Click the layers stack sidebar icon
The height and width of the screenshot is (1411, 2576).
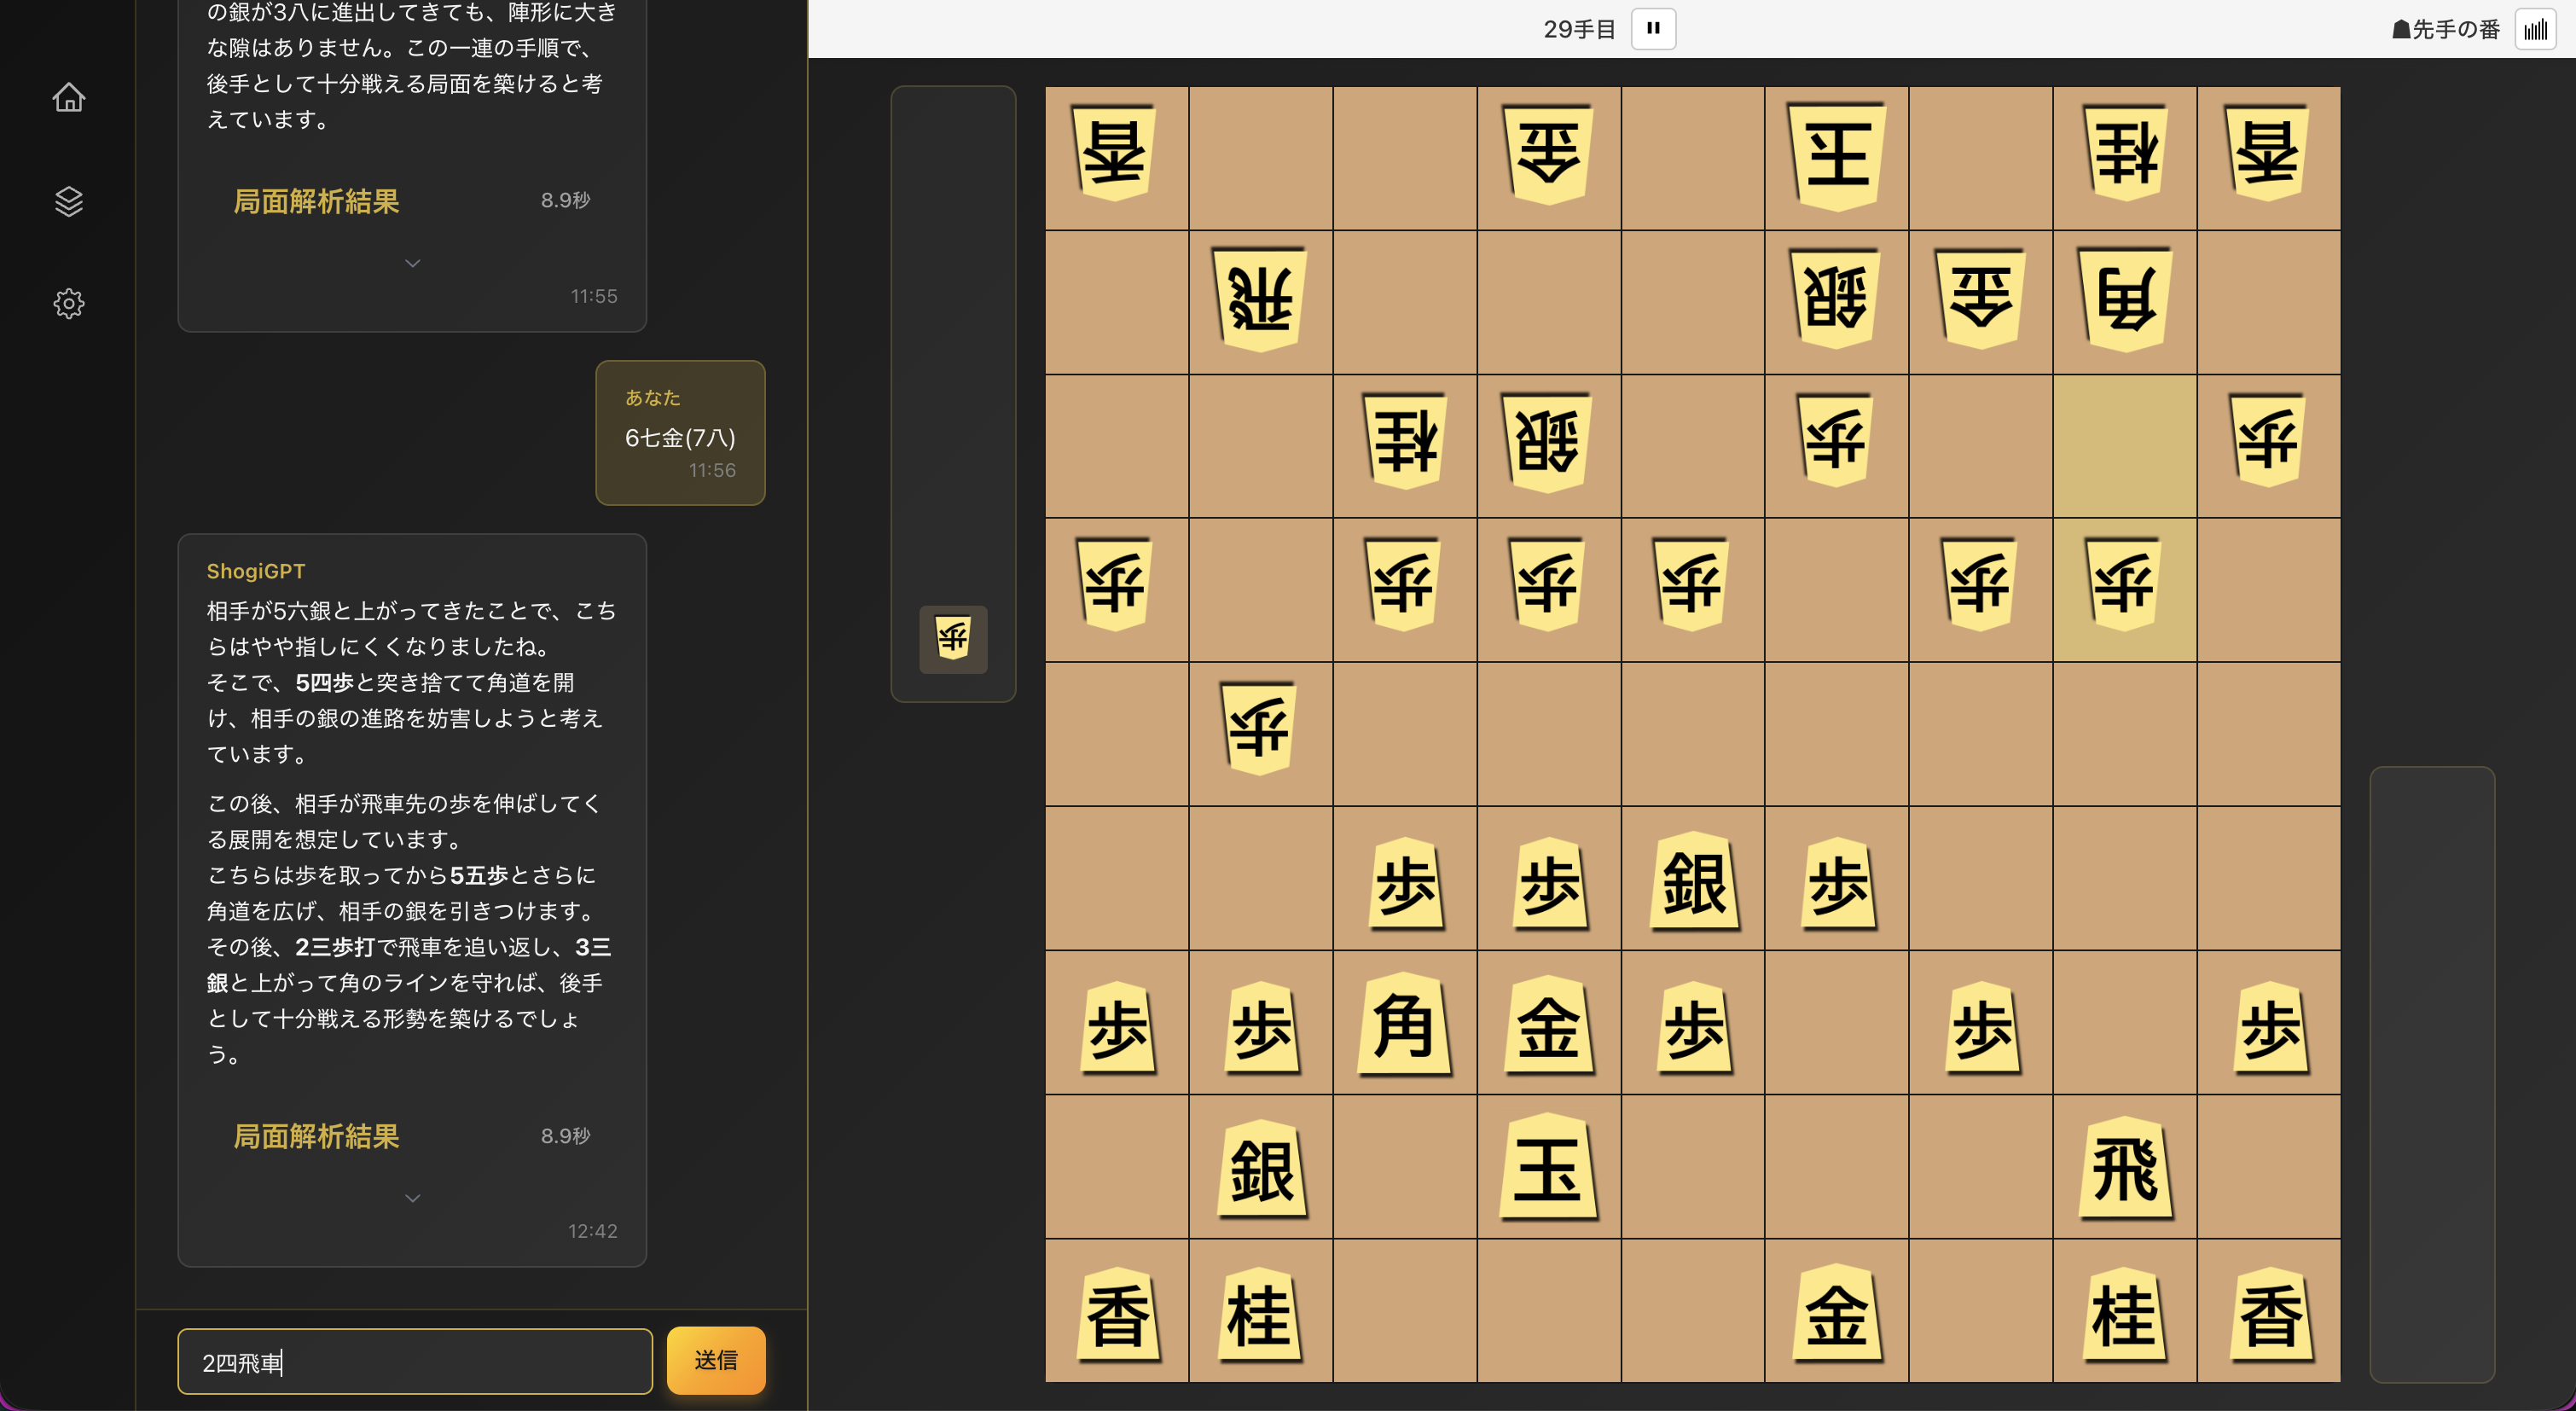tap(69, 201)
